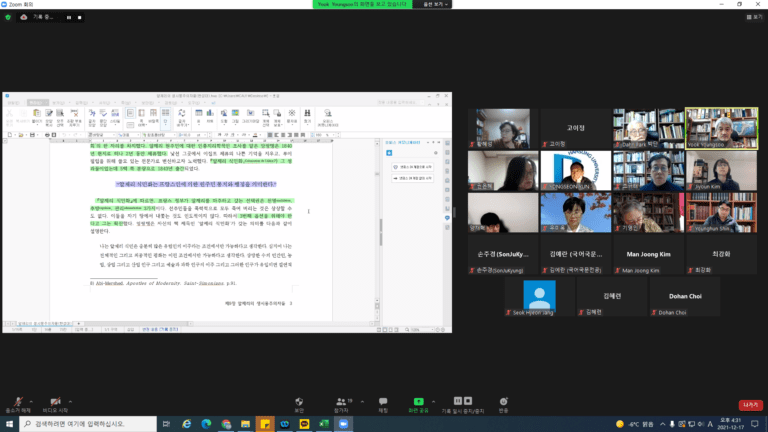Select Dohan Choi participant tile
This screenshot has width=768, height=432.
click(685, 297)
